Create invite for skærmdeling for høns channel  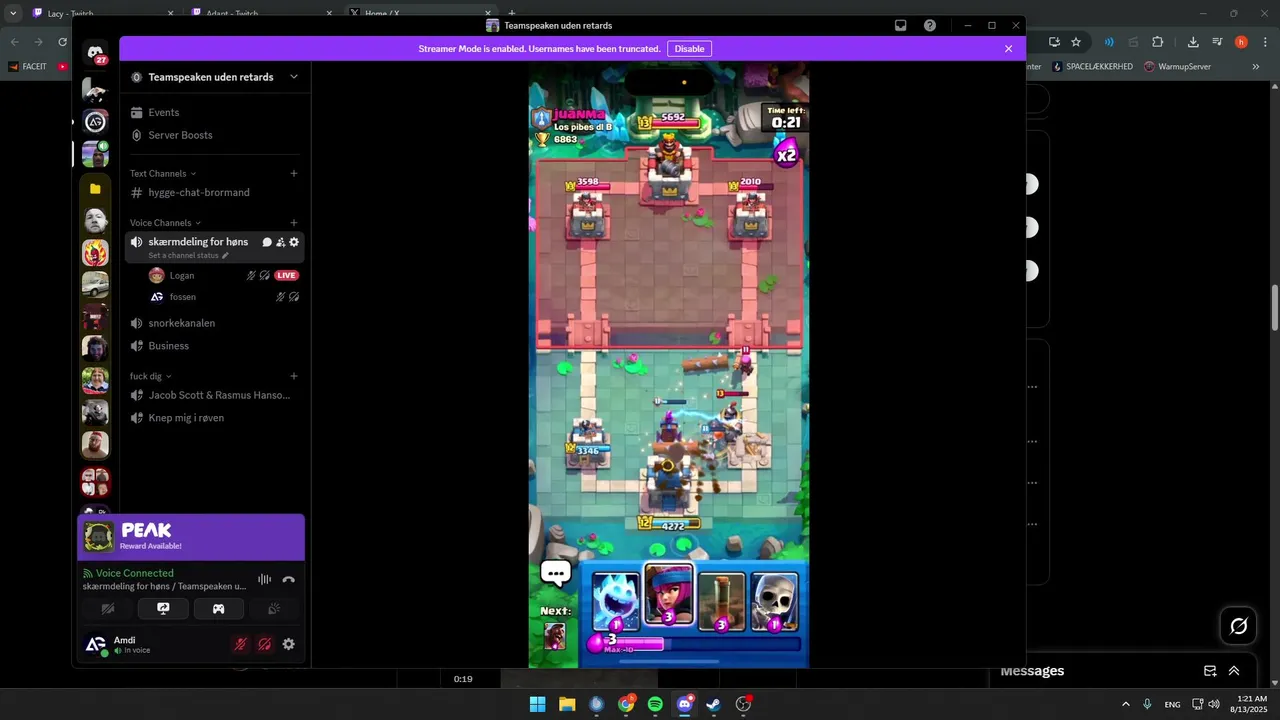280,242
